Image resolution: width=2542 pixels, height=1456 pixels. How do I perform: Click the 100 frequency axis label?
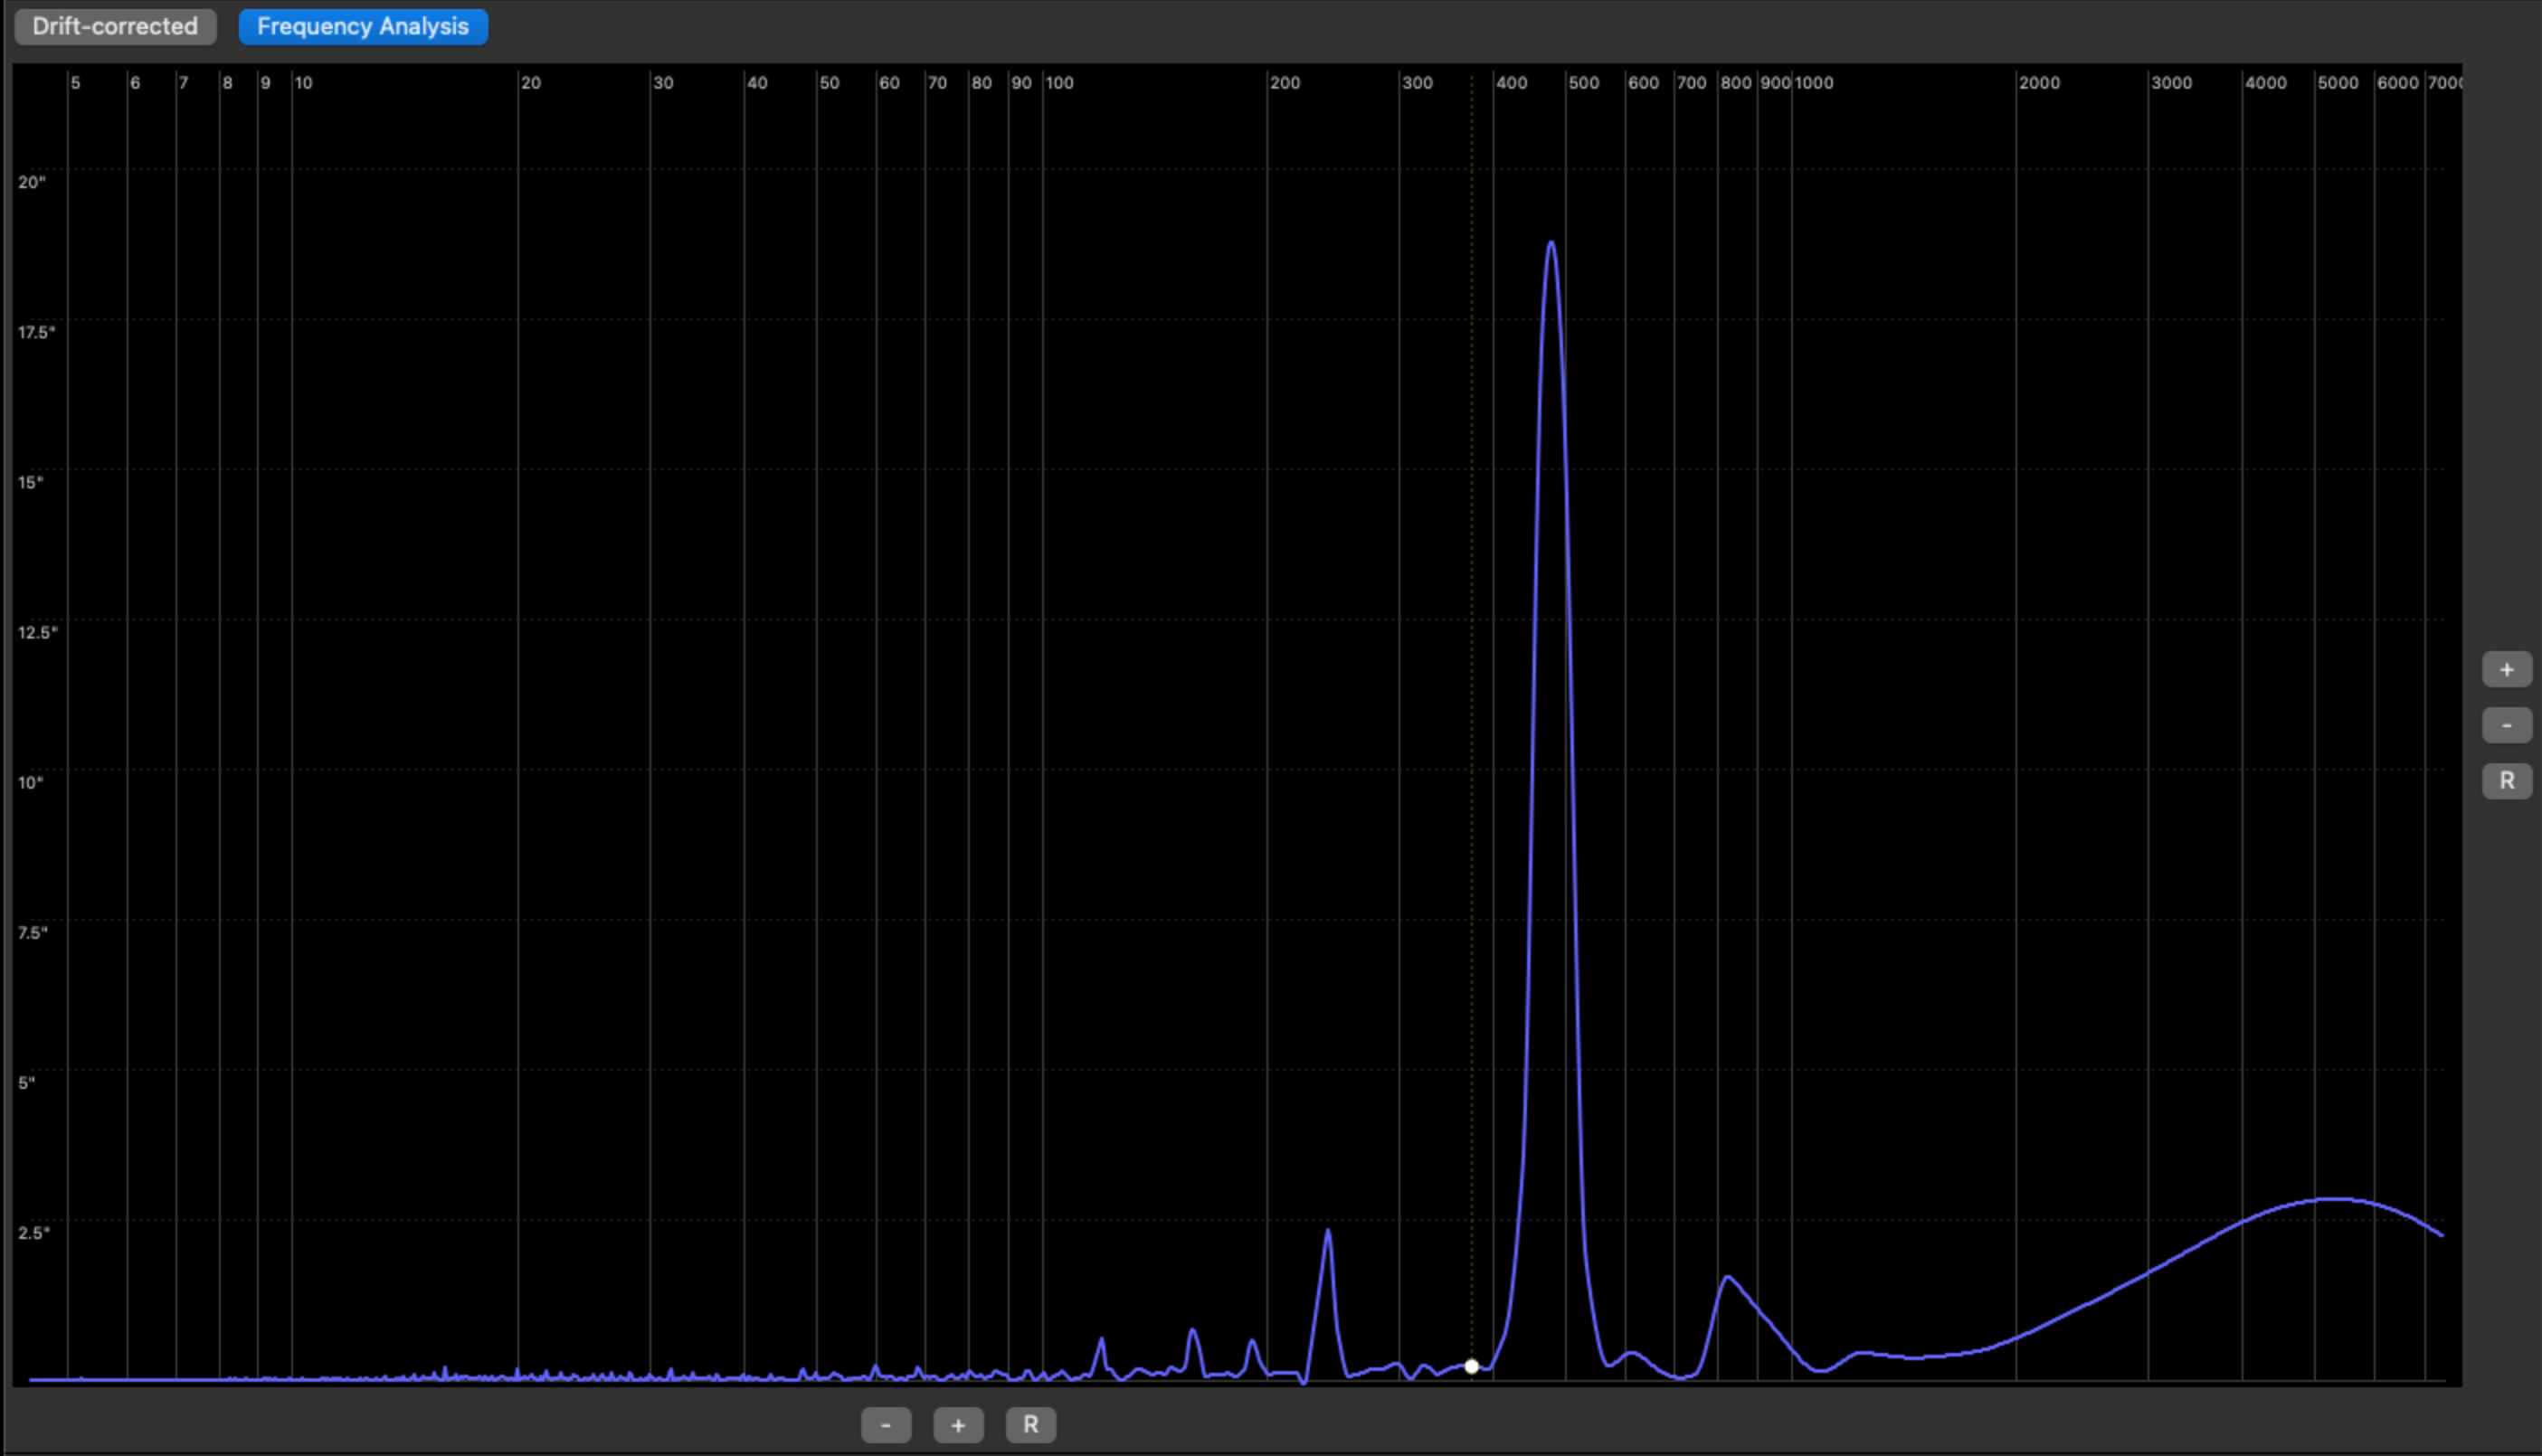pyautogui.click(x=1059, y=83)
